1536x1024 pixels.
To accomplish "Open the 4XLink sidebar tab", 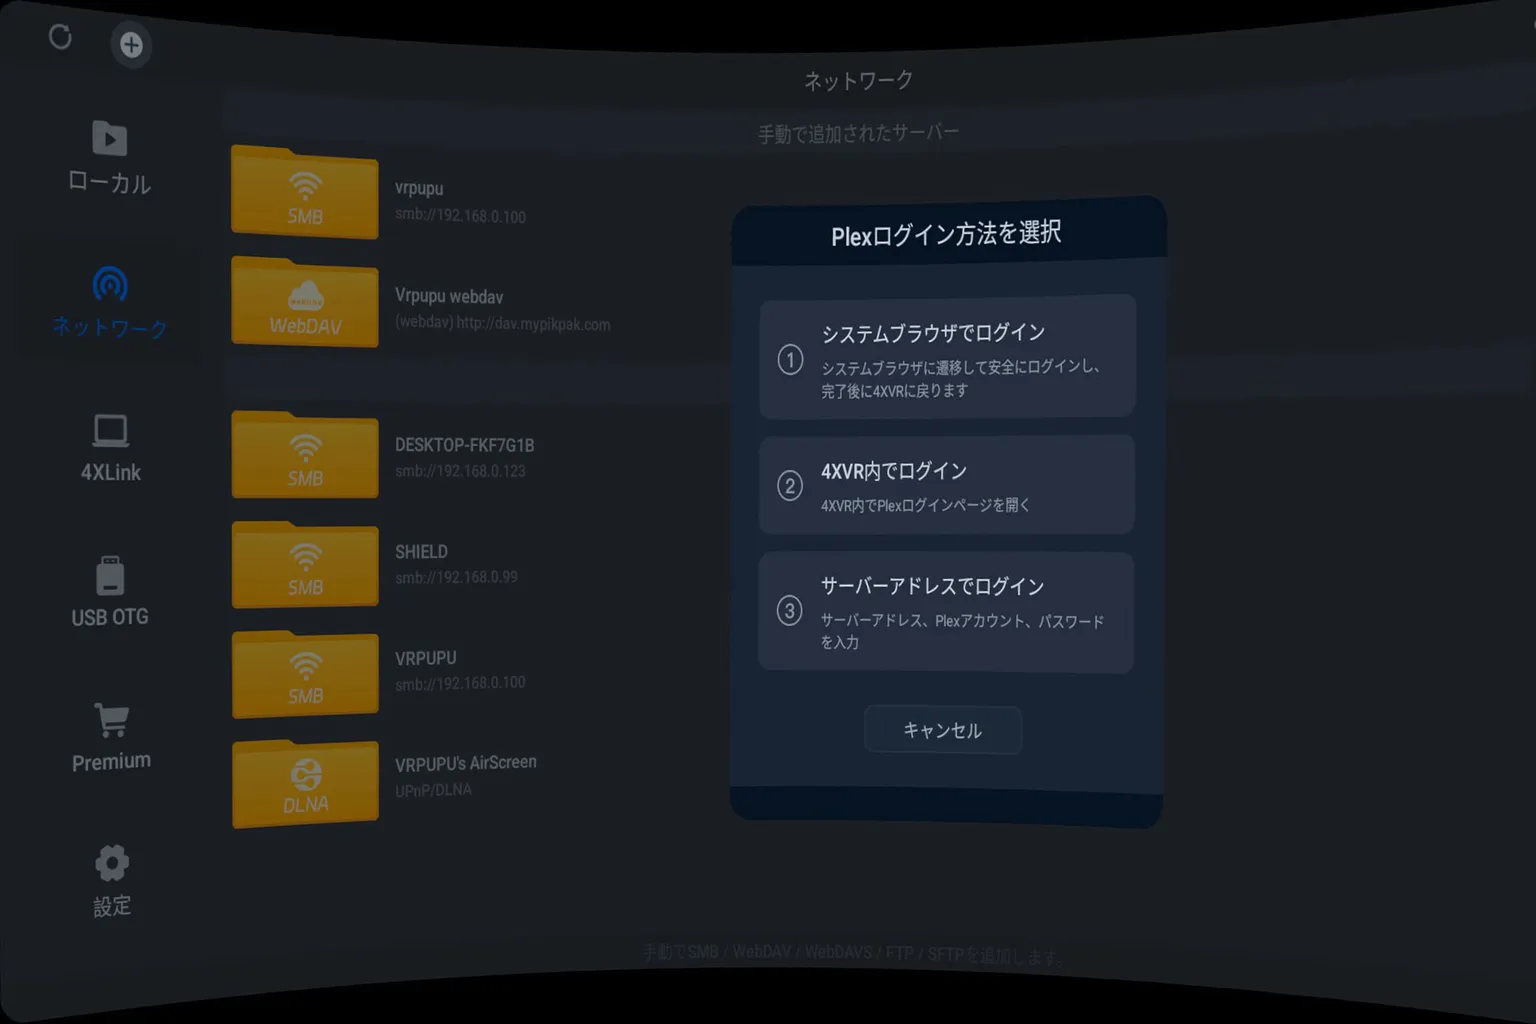I will coord(110,449).
